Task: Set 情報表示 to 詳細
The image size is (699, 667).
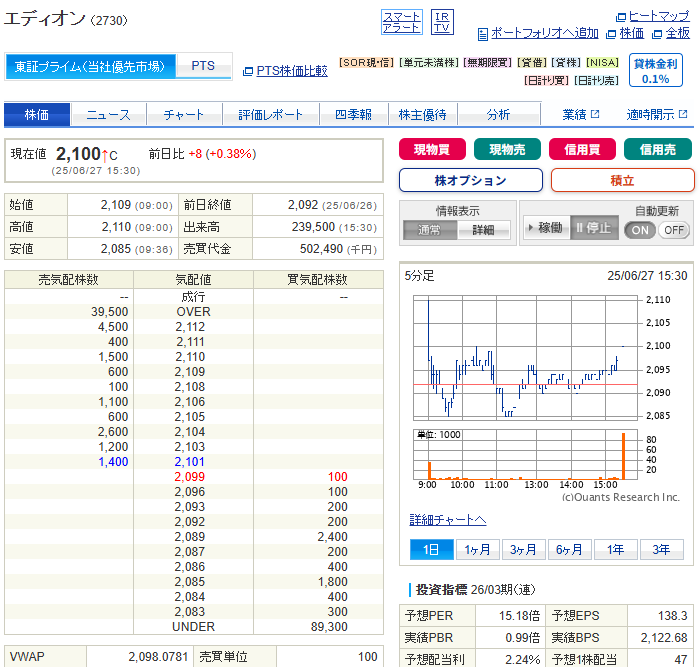Action: [484, 230]
